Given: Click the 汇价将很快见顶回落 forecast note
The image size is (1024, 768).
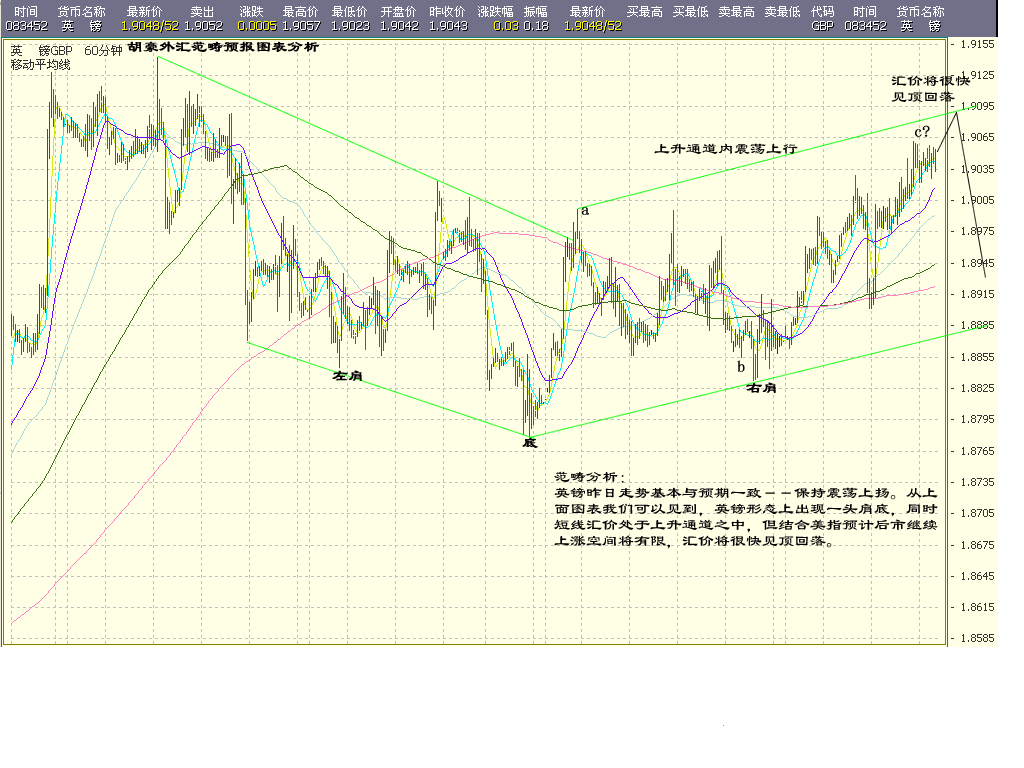Looking at the screenshot, I should (x=931, y=89).
